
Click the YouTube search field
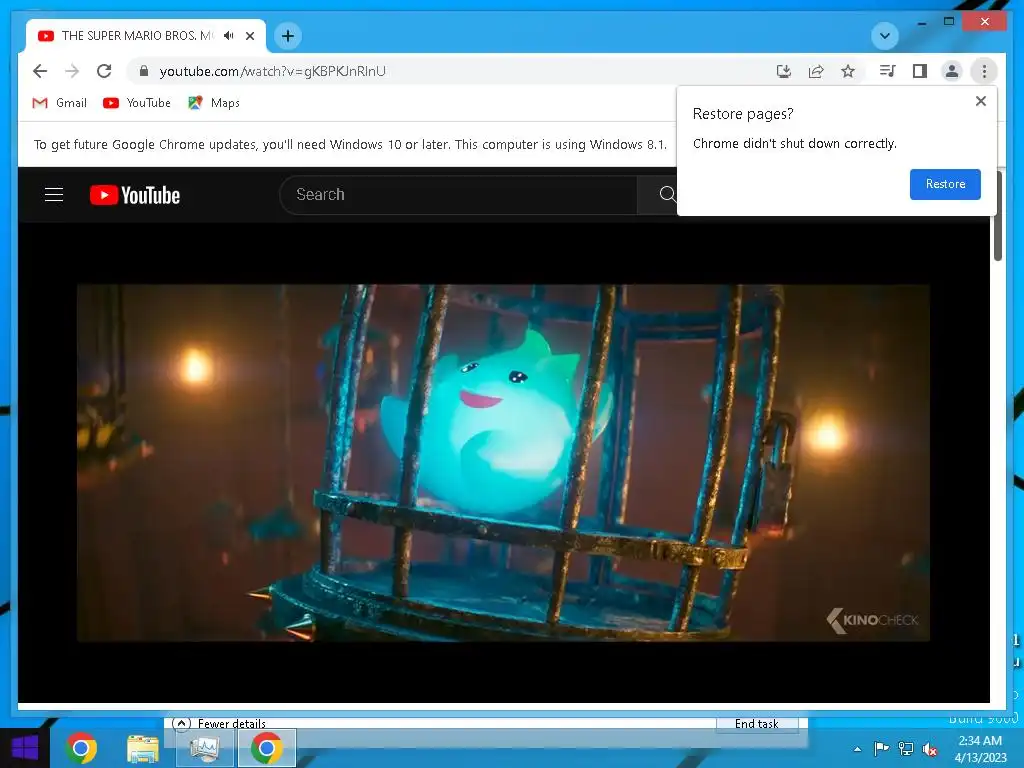(x=458, y=195)
